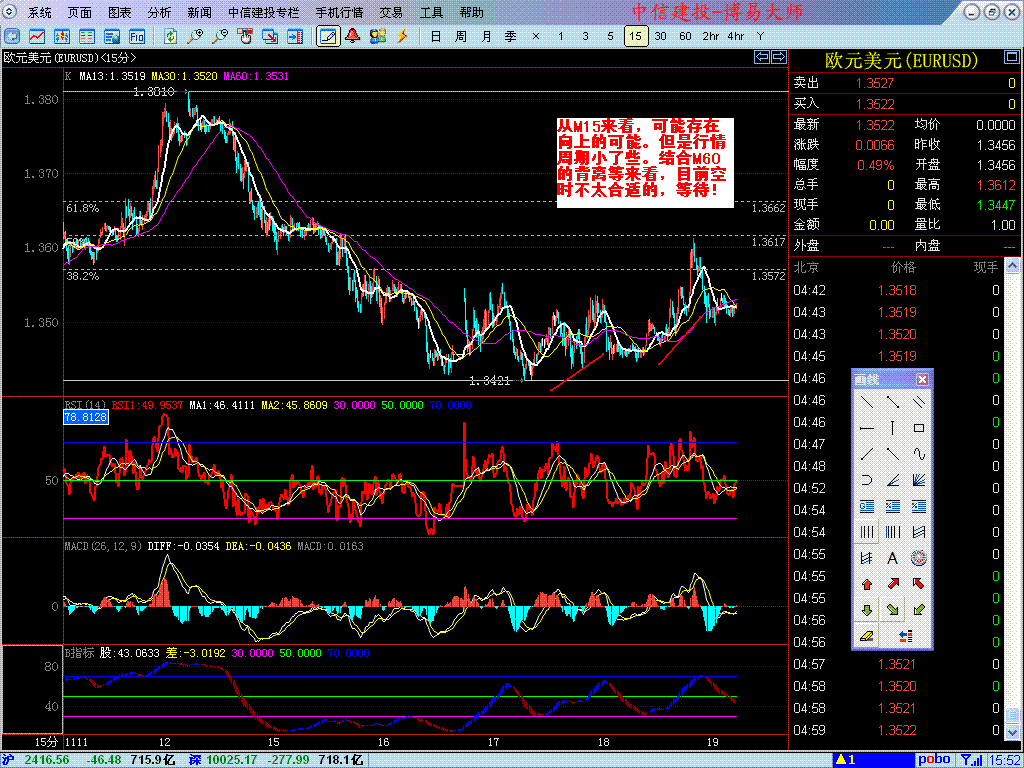This screenshot has width=1024, height=768.
Task: Switch to the 4hr period
Action: (x=736, y=36)
